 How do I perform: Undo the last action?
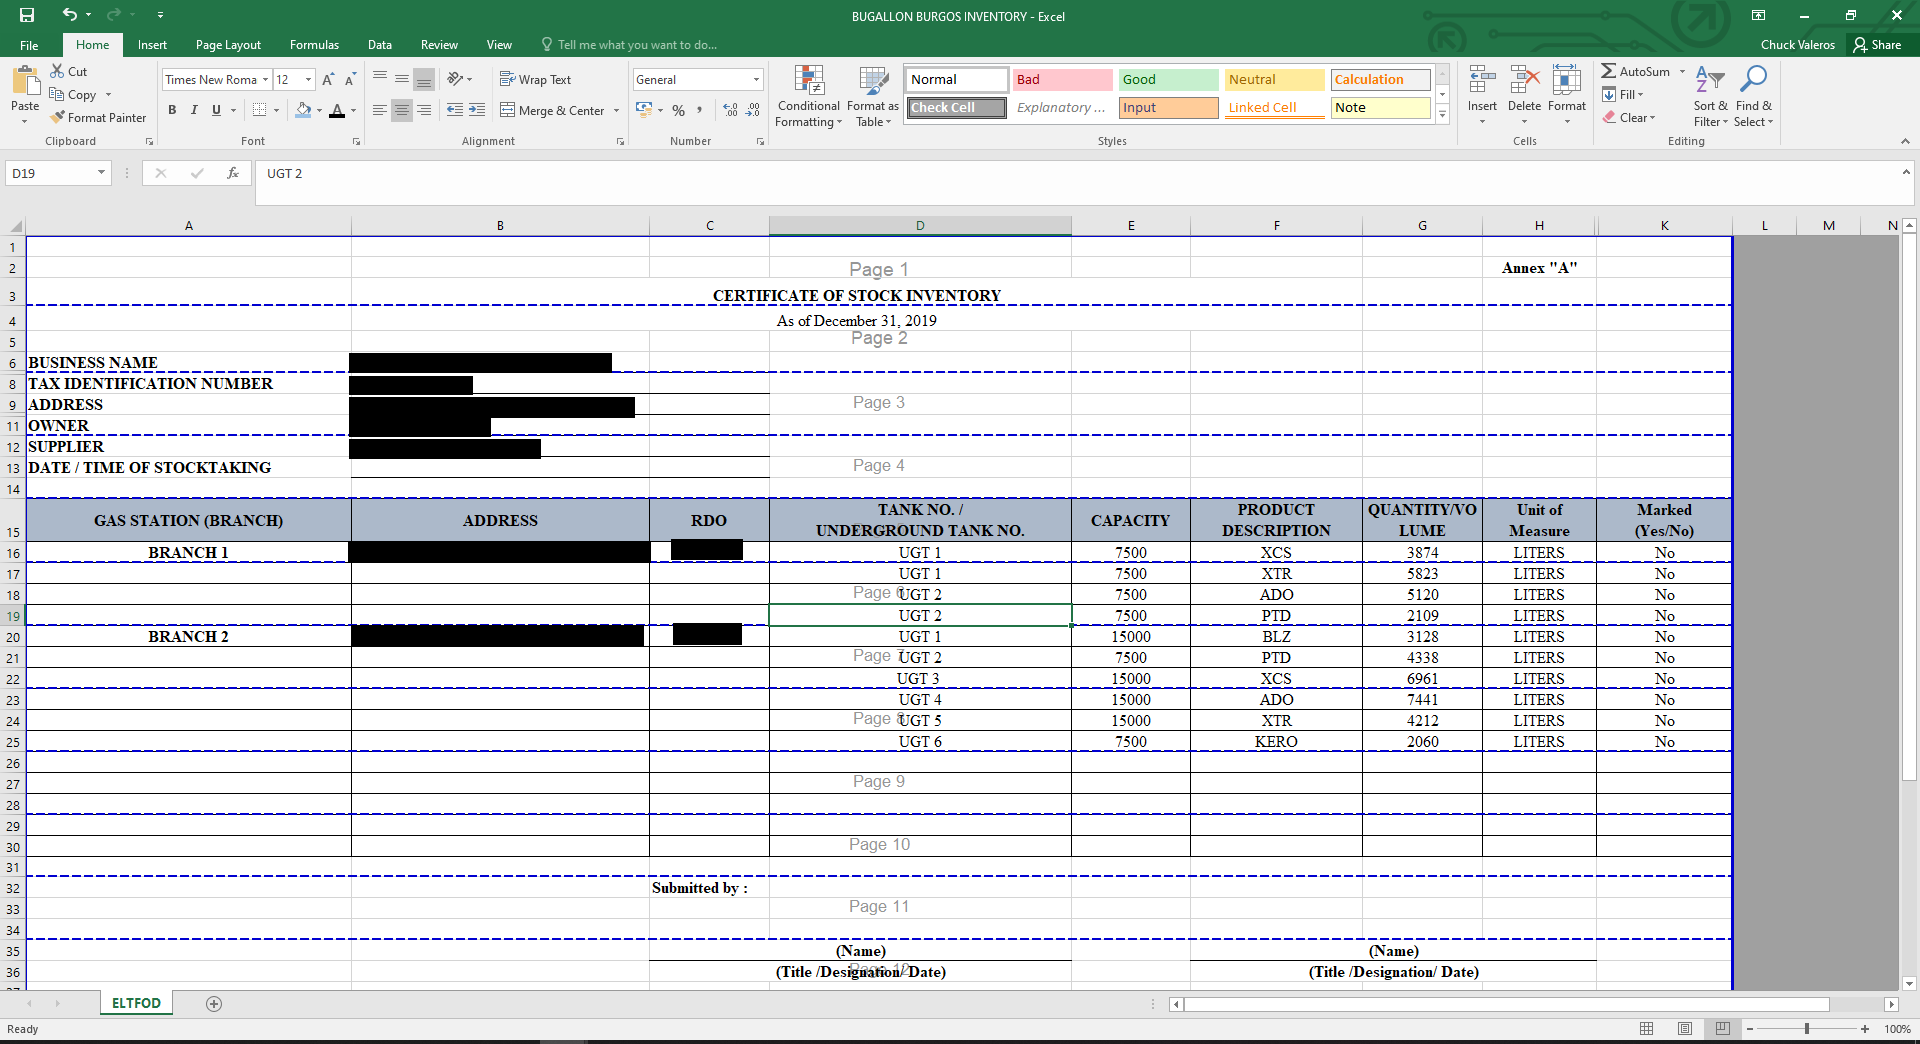tap(69, 15)
